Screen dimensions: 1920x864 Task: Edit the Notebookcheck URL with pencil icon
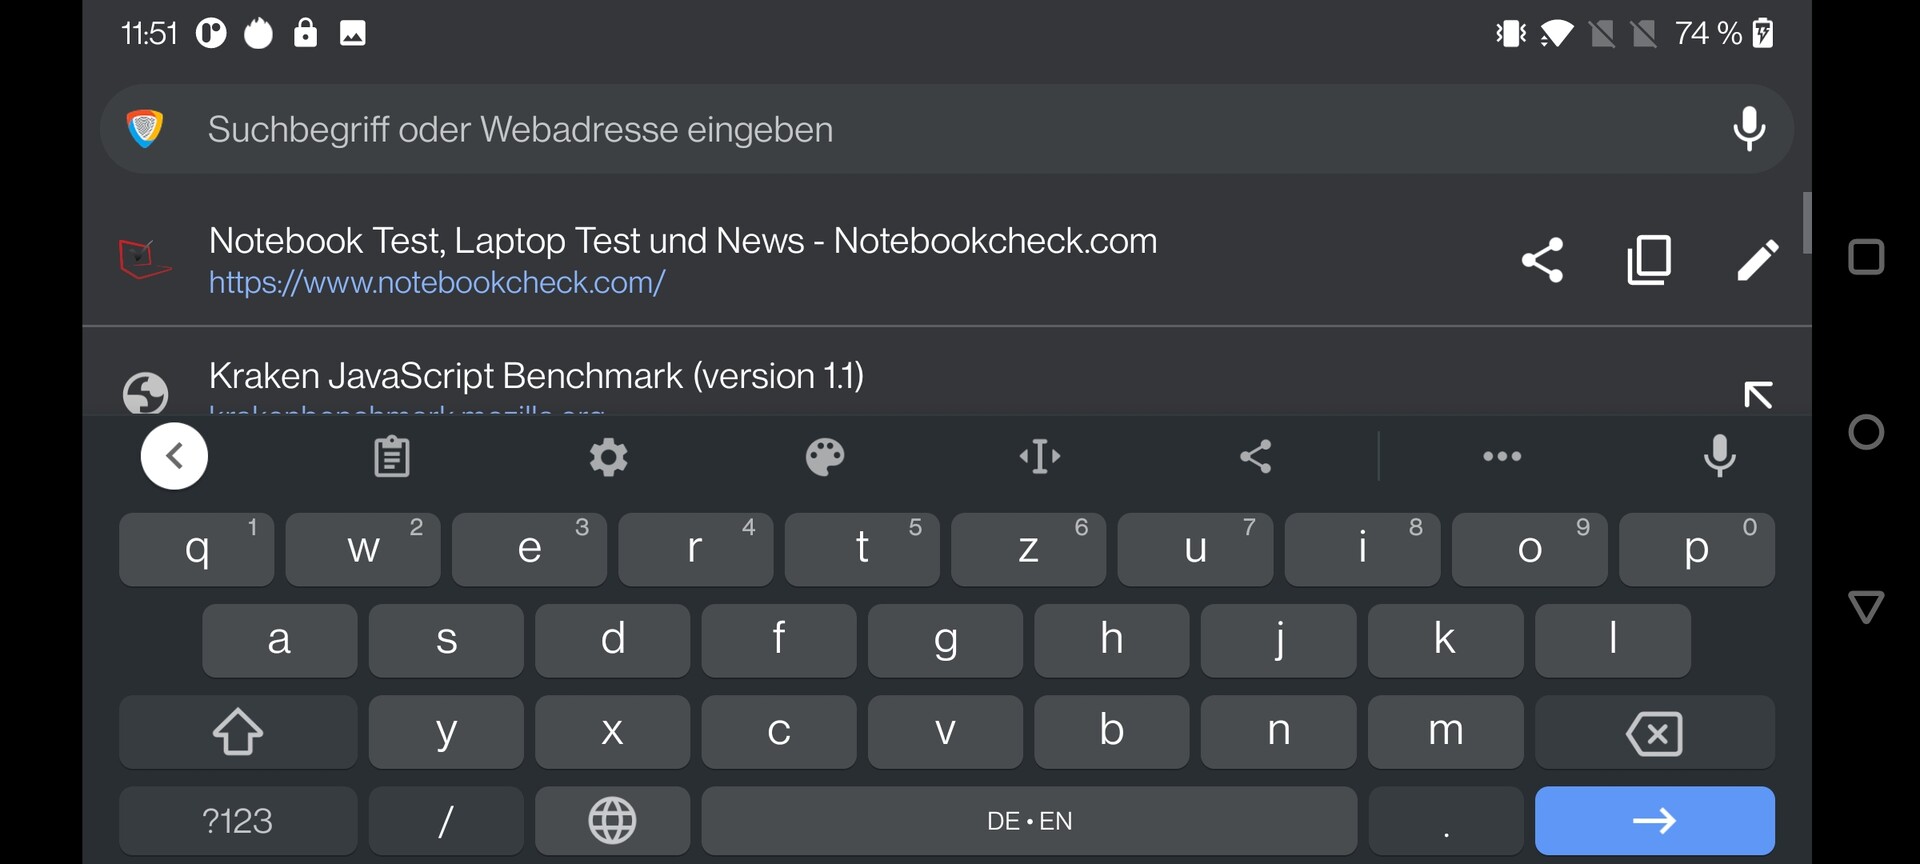tap(1757, 260)
